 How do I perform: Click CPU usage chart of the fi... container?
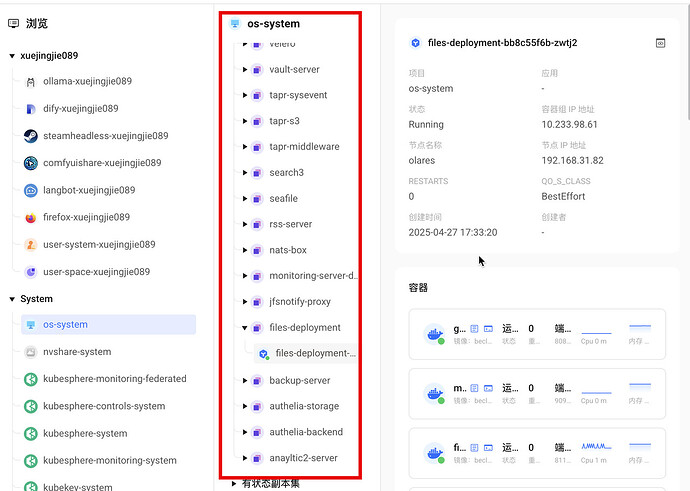596,447
